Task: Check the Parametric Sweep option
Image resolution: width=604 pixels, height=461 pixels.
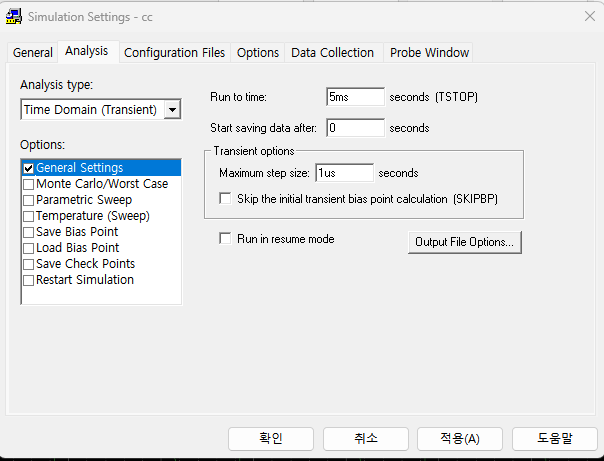Action: click(29, 200)
